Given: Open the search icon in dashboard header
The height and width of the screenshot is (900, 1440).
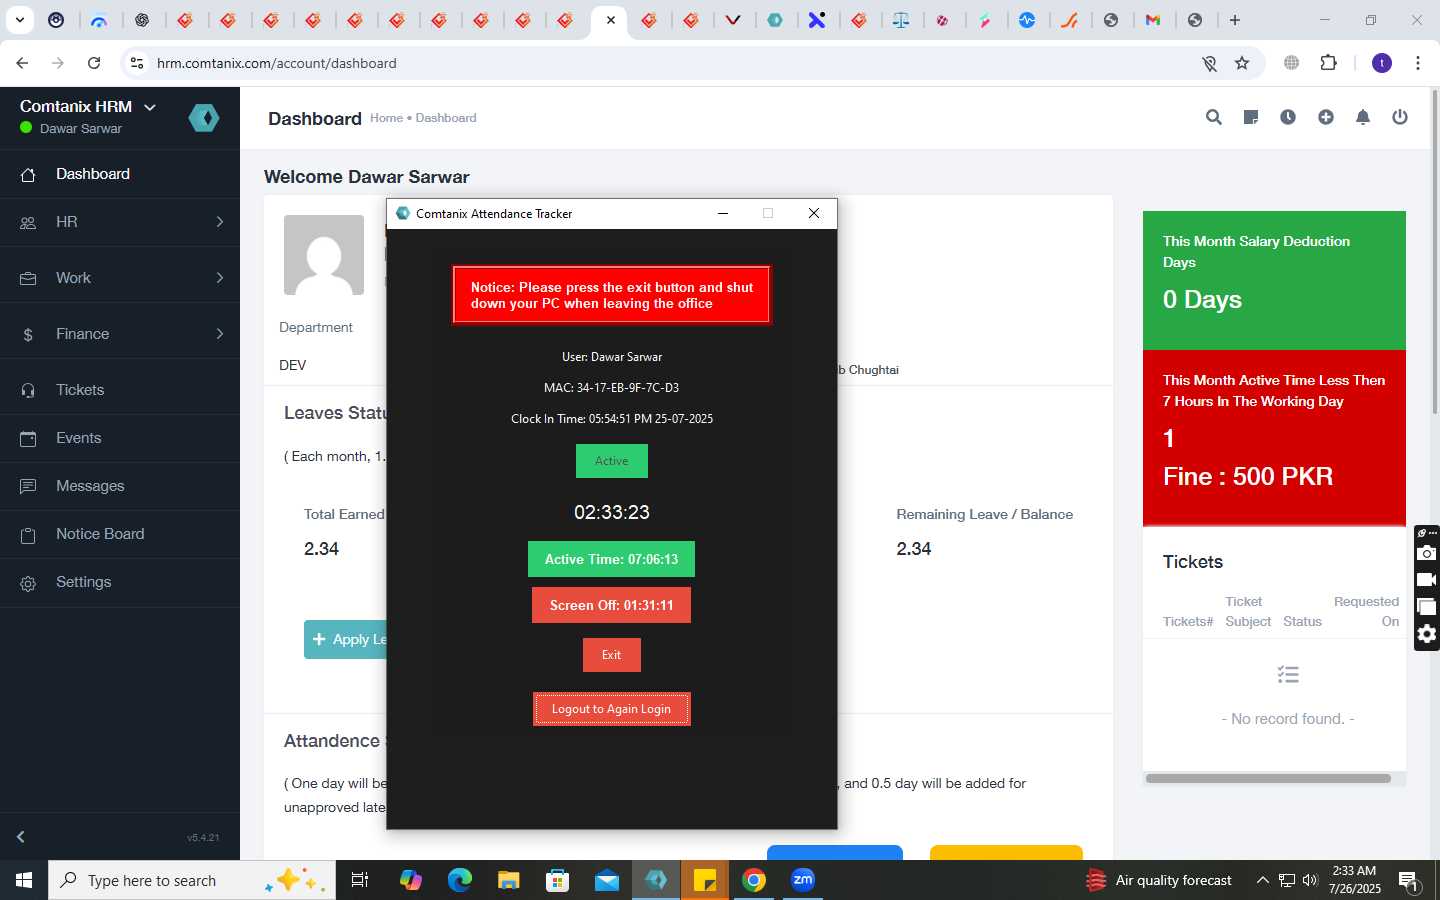Looking at the screenshot, I should pyautogui.click(x=1213, y=117).
